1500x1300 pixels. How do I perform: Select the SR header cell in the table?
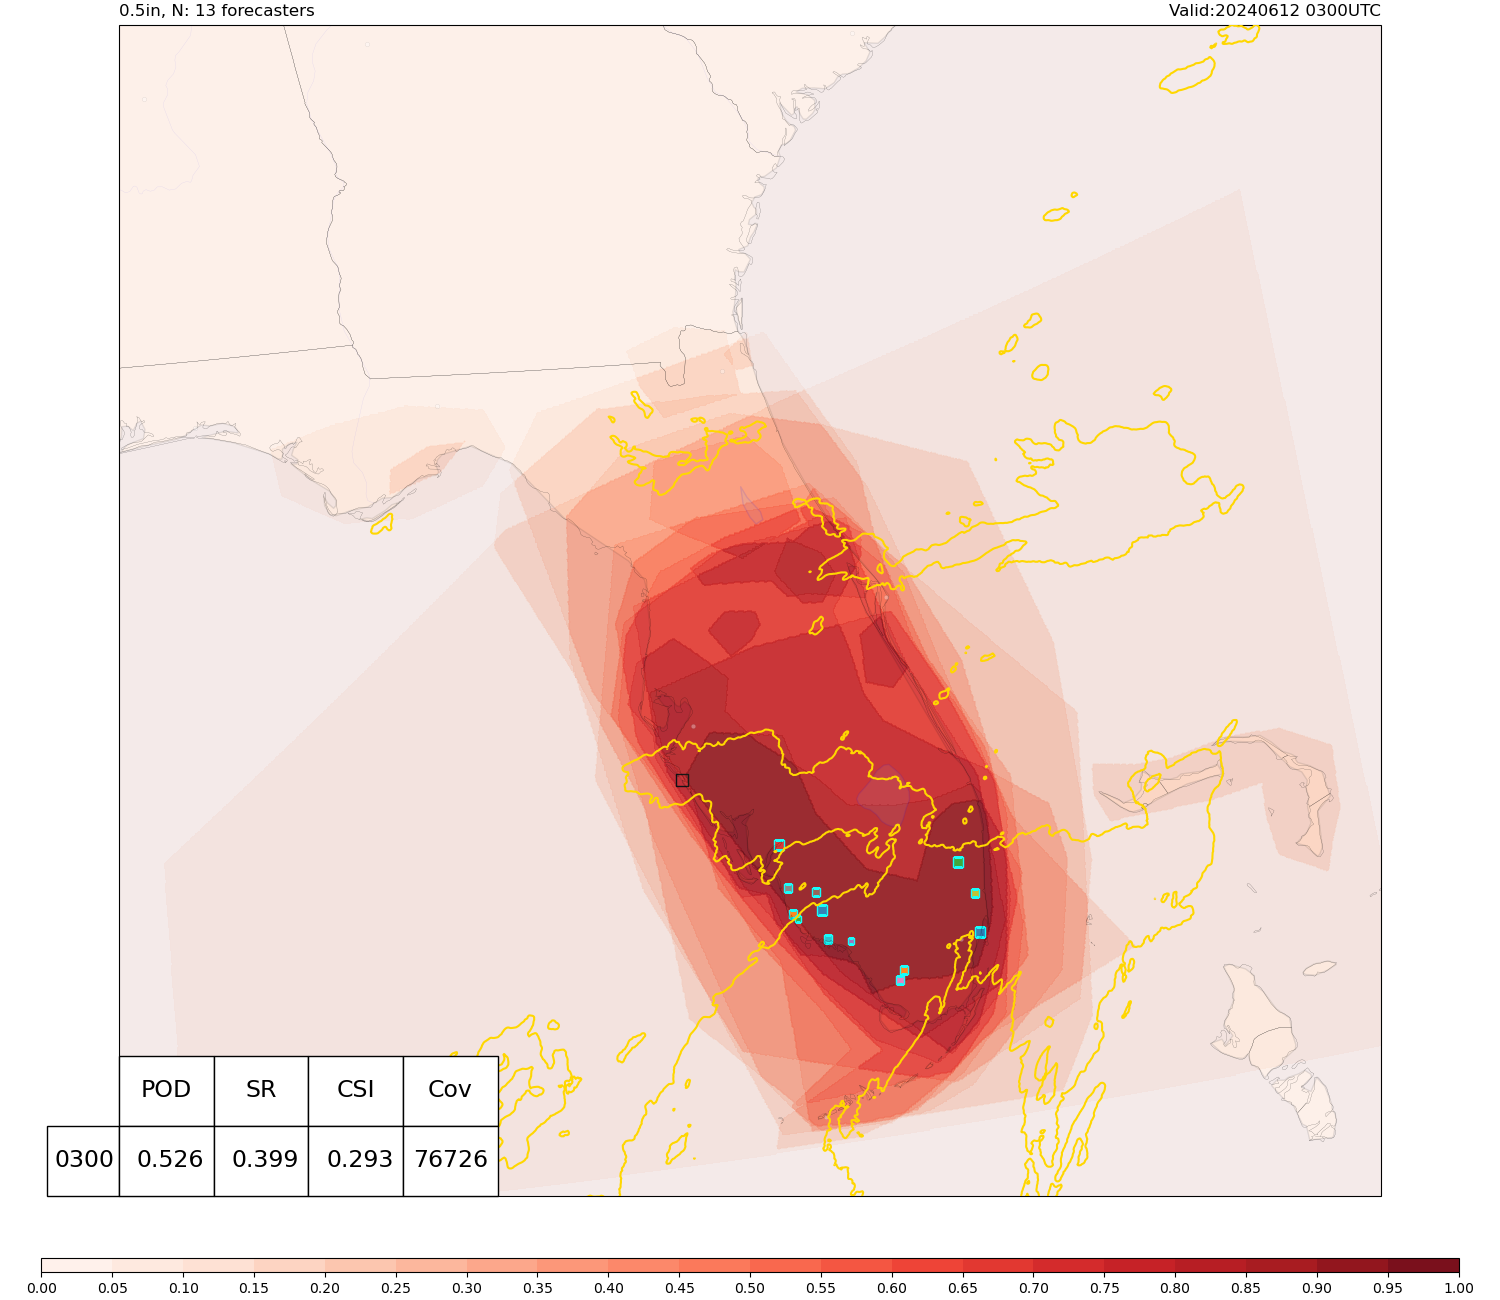coord(261,1091)
